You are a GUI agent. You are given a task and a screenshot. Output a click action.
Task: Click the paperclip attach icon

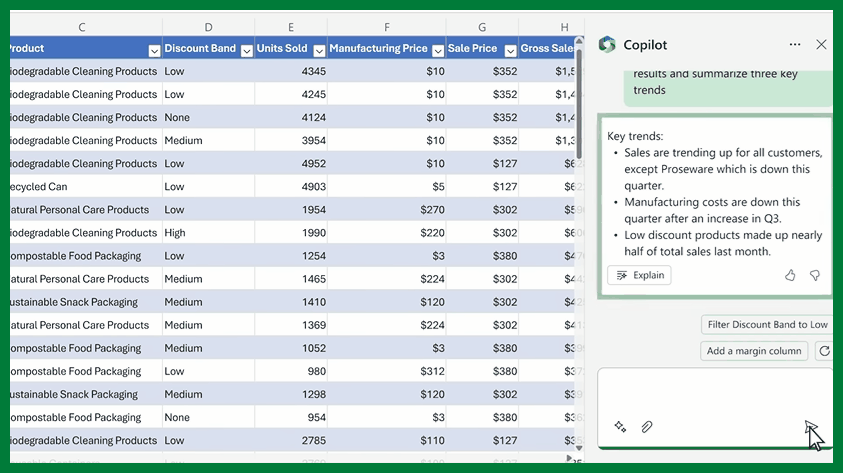click(x=647, y=427)
